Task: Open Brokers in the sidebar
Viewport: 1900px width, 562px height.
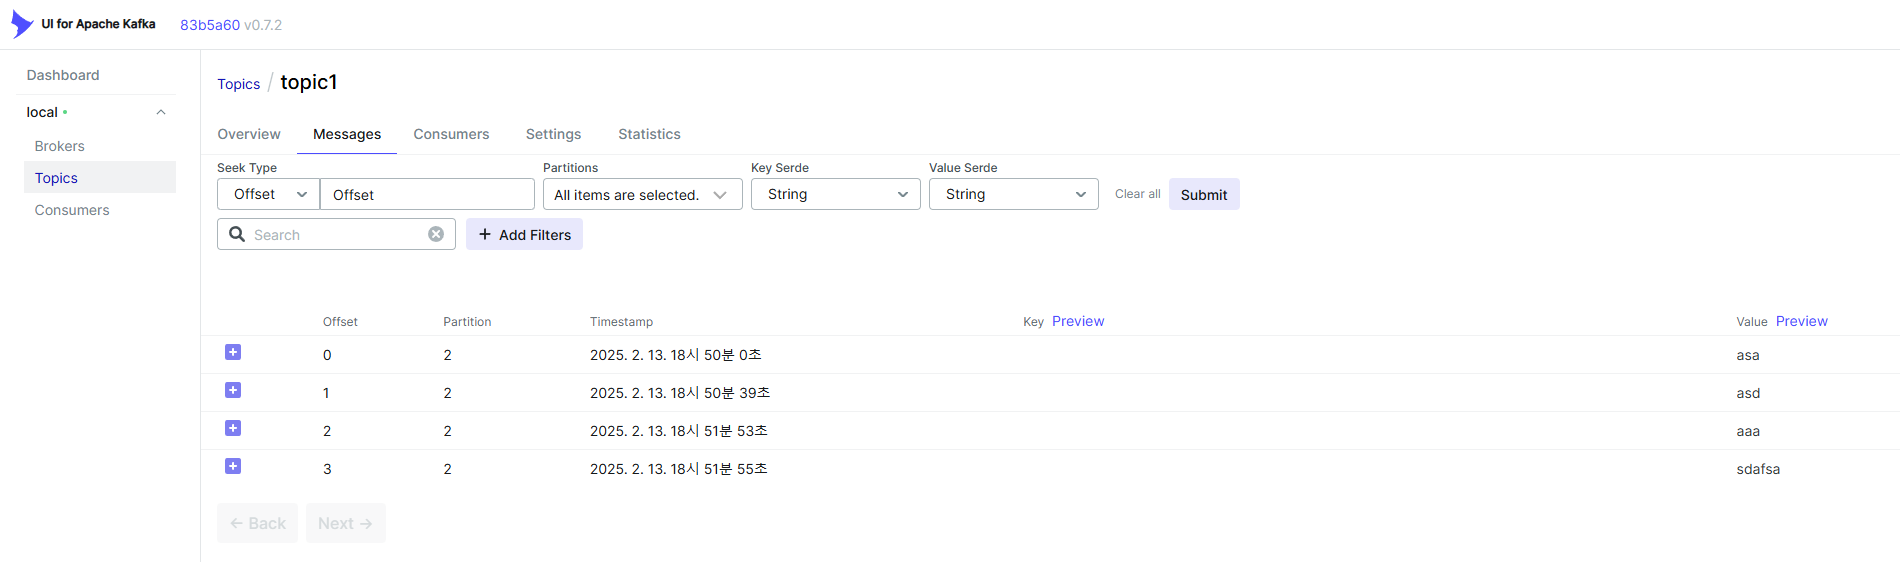Action: point(60,146)
